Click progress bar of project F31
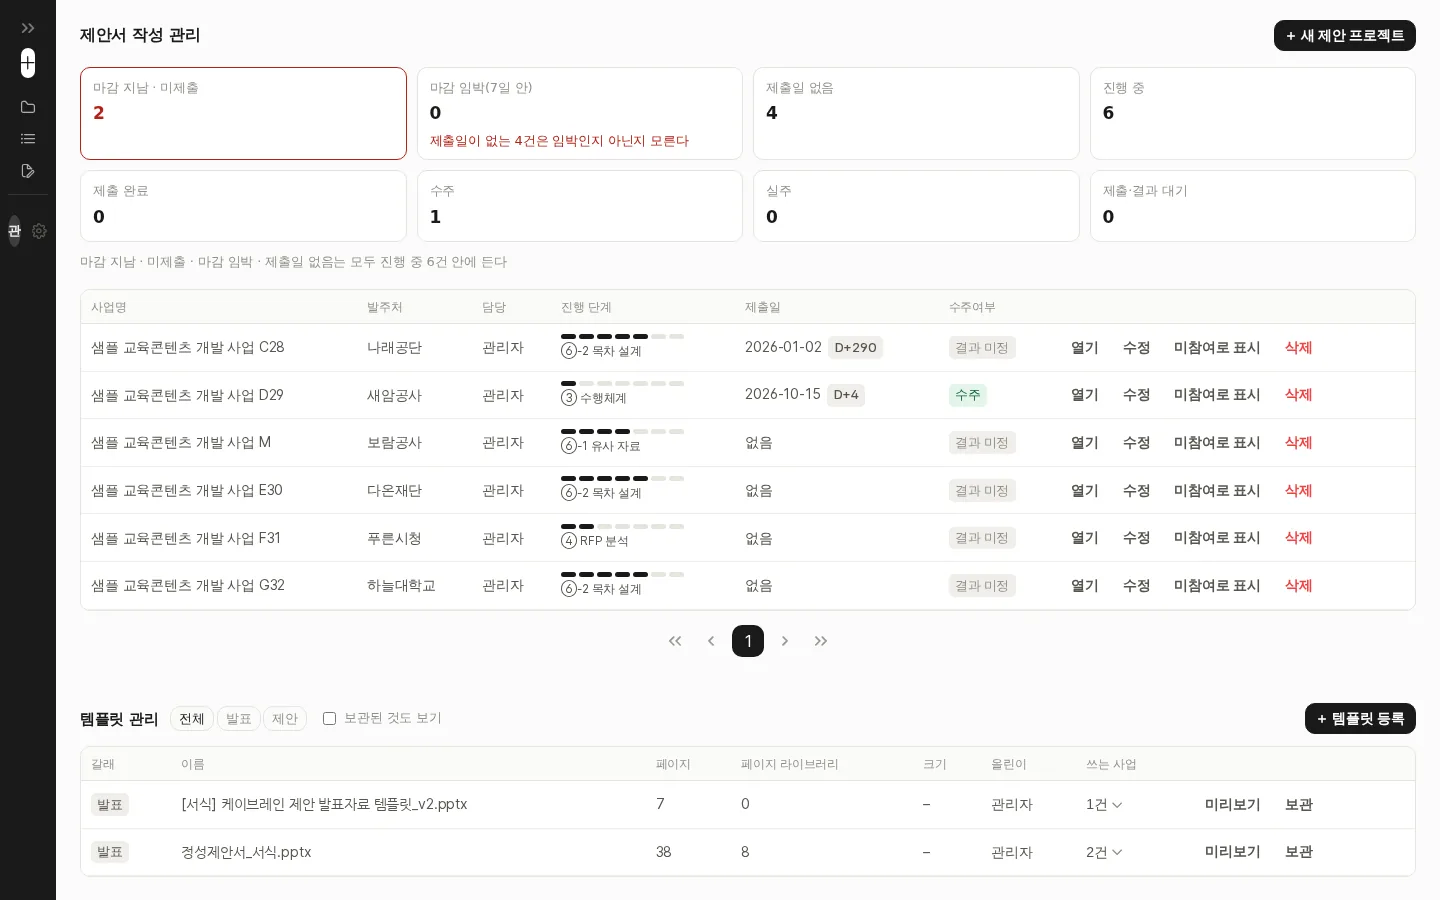 (622, 526)
